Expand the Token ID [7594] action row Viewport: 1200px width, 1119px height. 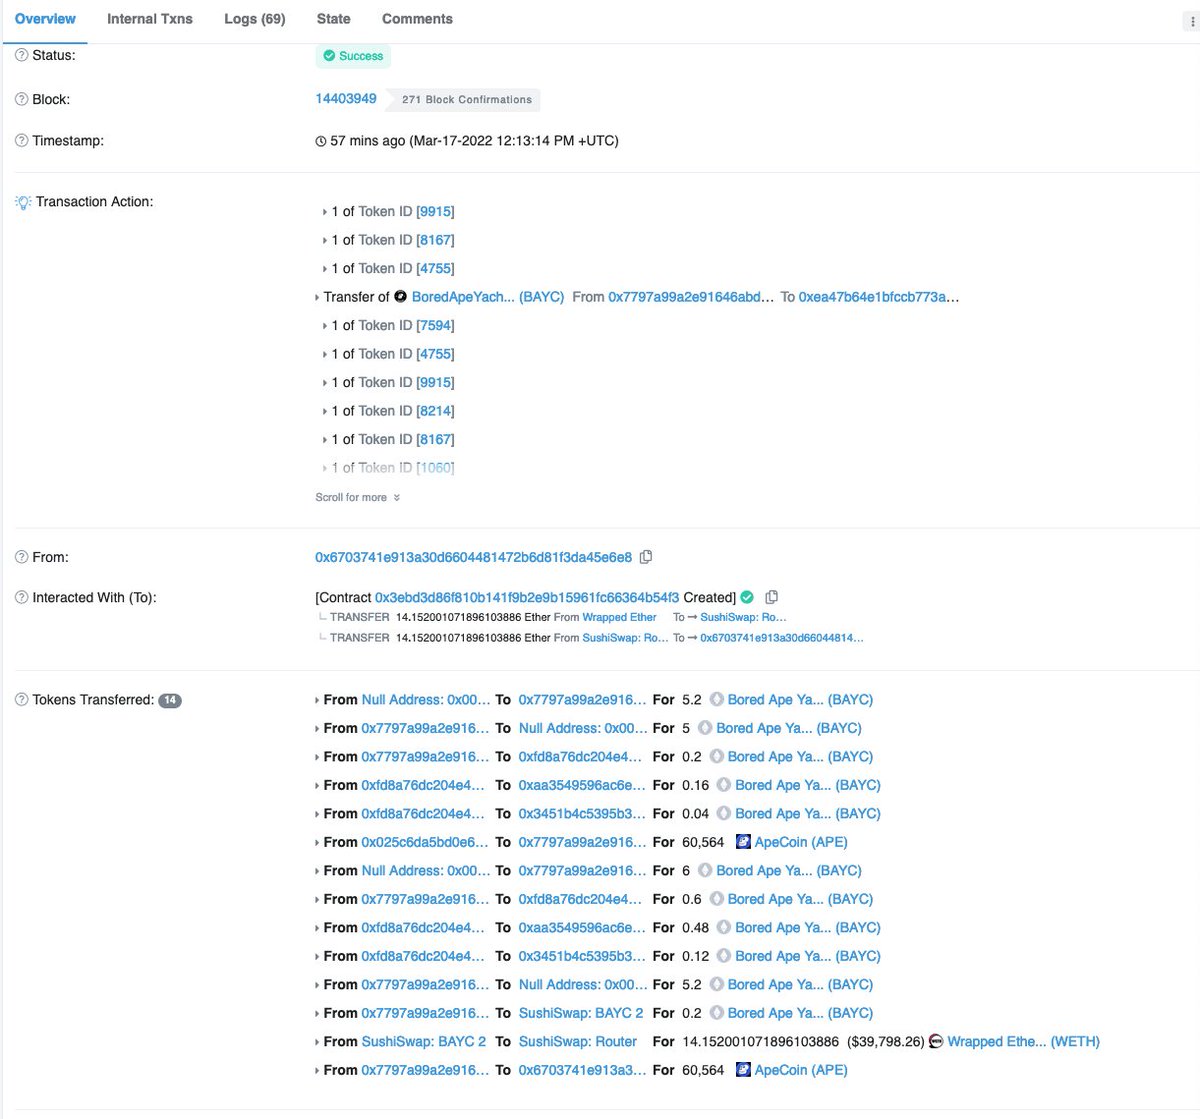click(x=324, y=326)
